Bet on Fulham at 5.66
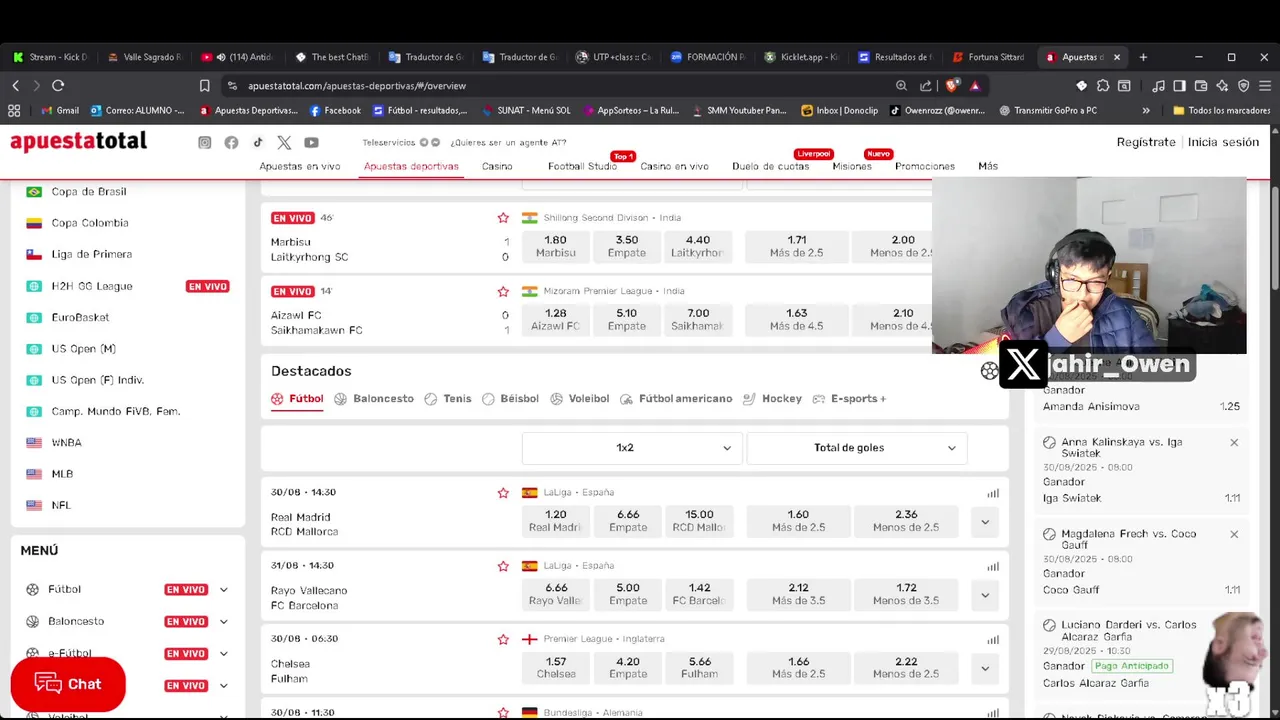 coord(699,668)
